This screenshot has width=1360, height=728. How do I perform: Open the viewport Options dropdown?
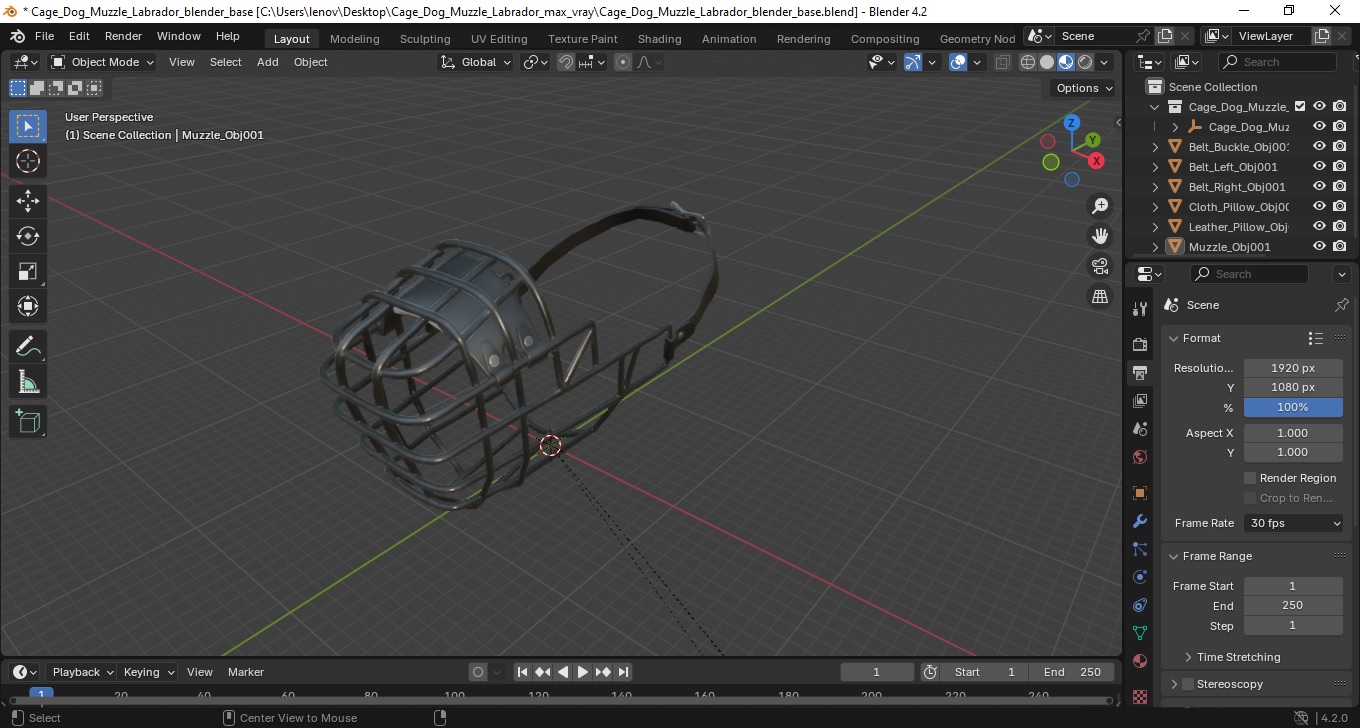1084,88
